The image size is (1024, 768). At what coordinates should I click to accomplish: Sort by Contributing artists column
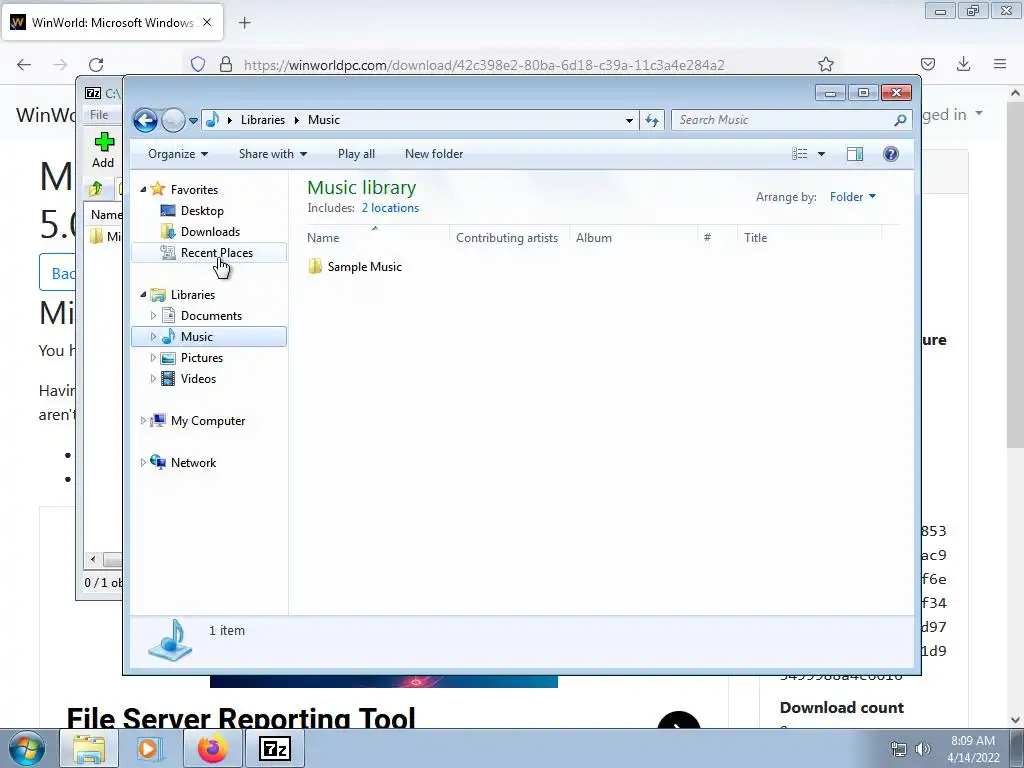pos(509,238)
